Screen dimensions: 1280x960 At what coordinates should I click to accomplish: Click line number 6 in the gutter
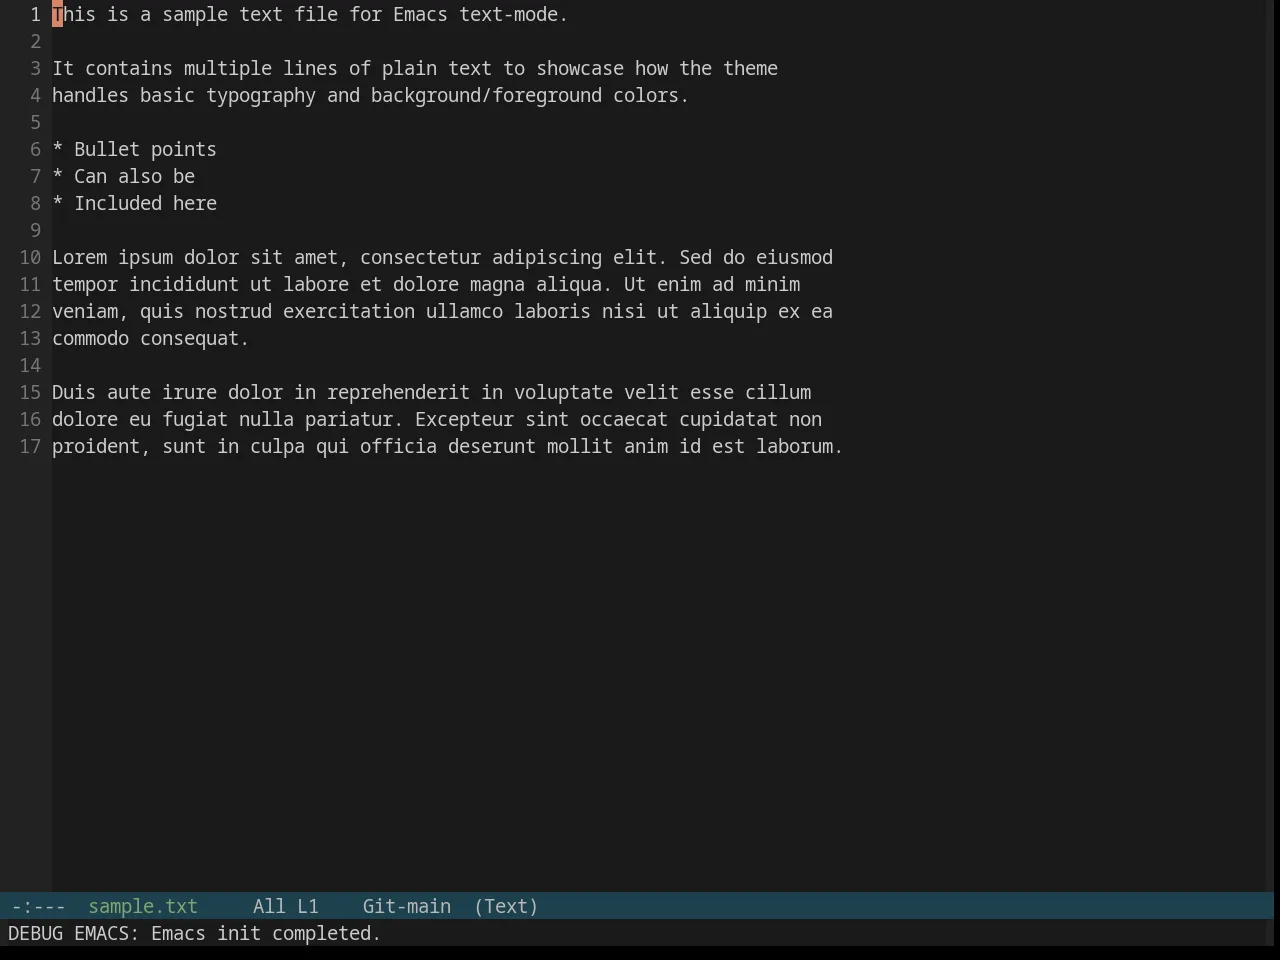point(35,149)
